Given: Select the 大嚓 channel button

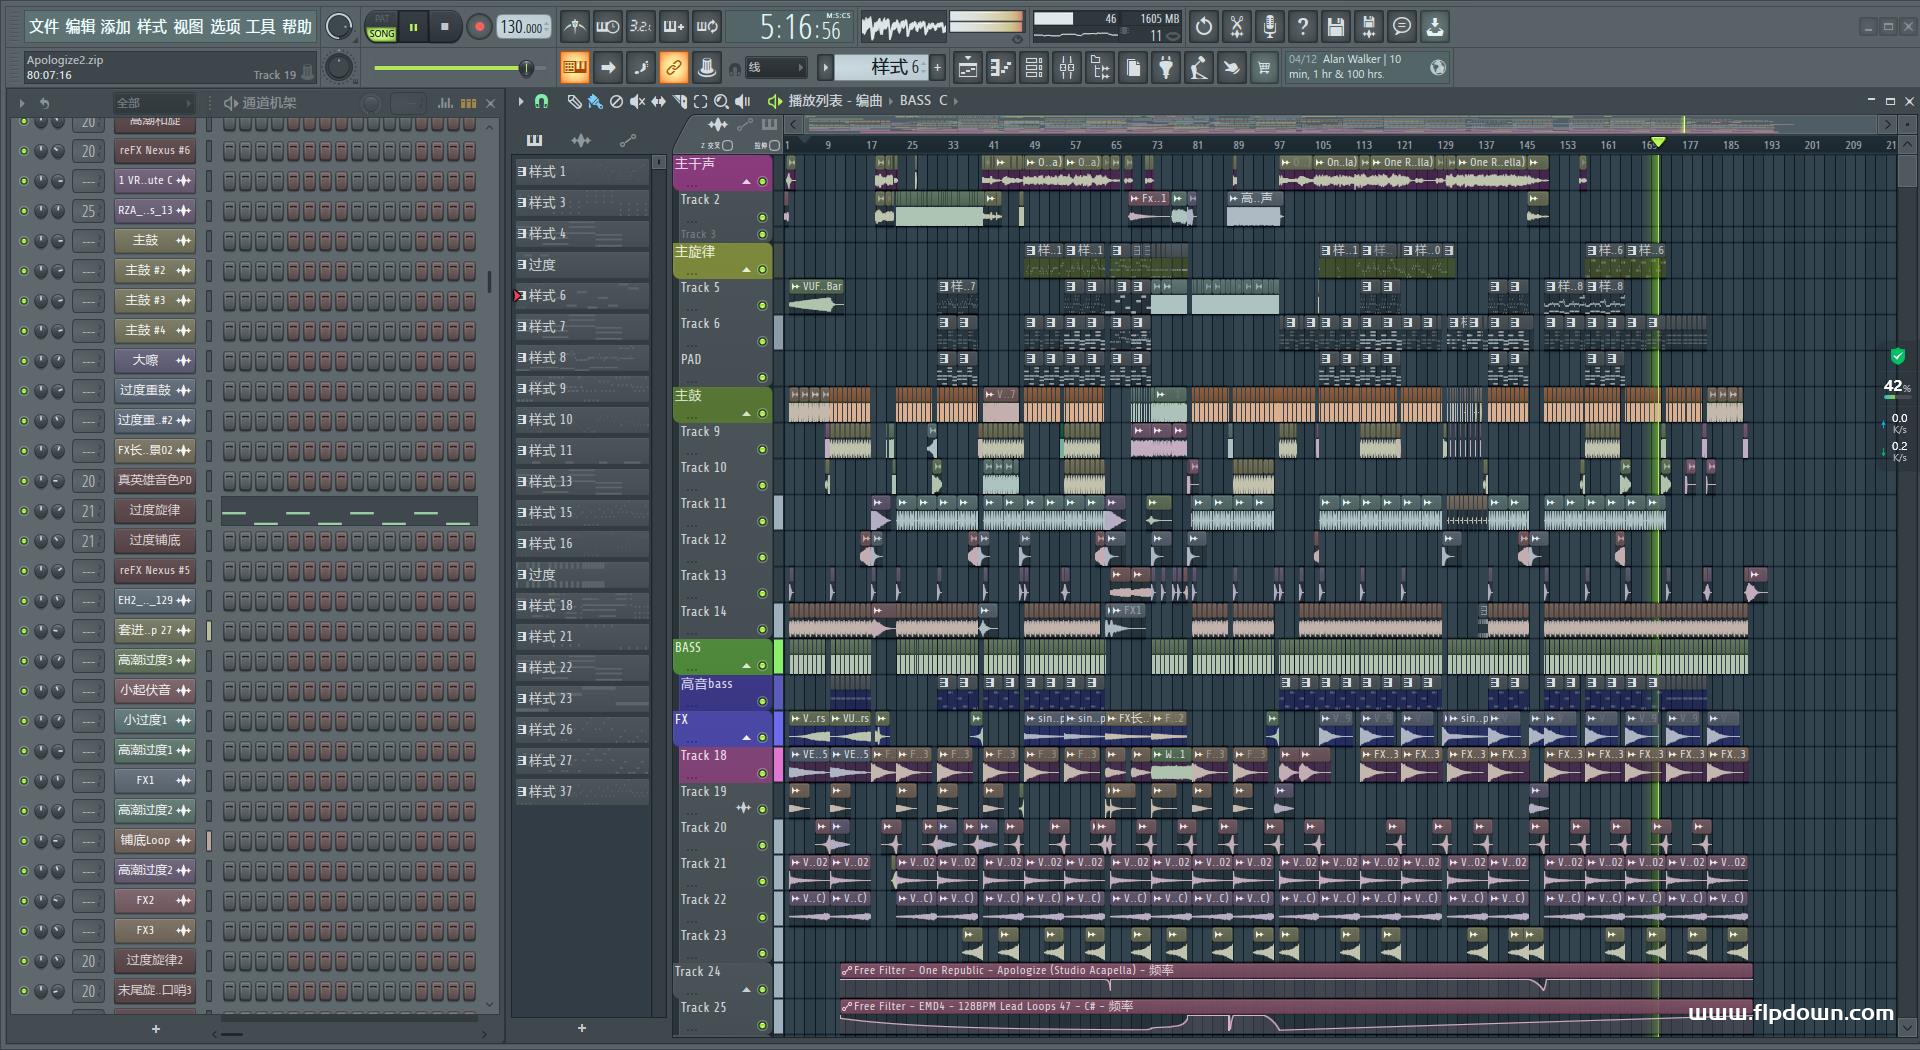Looking at the screenshot, I should click(155, 360).
